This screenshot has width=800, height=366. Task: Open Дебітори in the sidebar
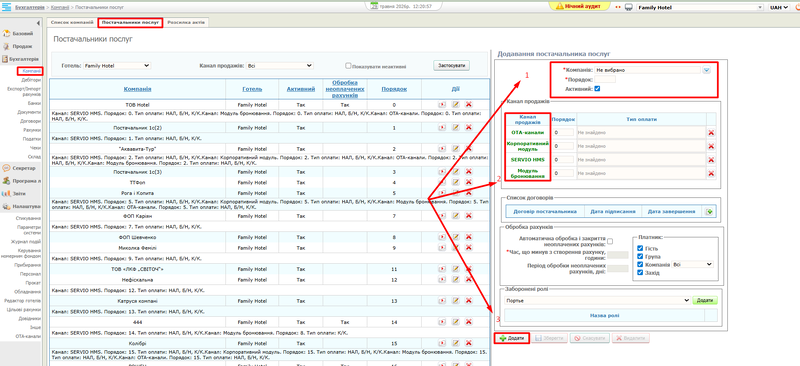tap(31, 80)
